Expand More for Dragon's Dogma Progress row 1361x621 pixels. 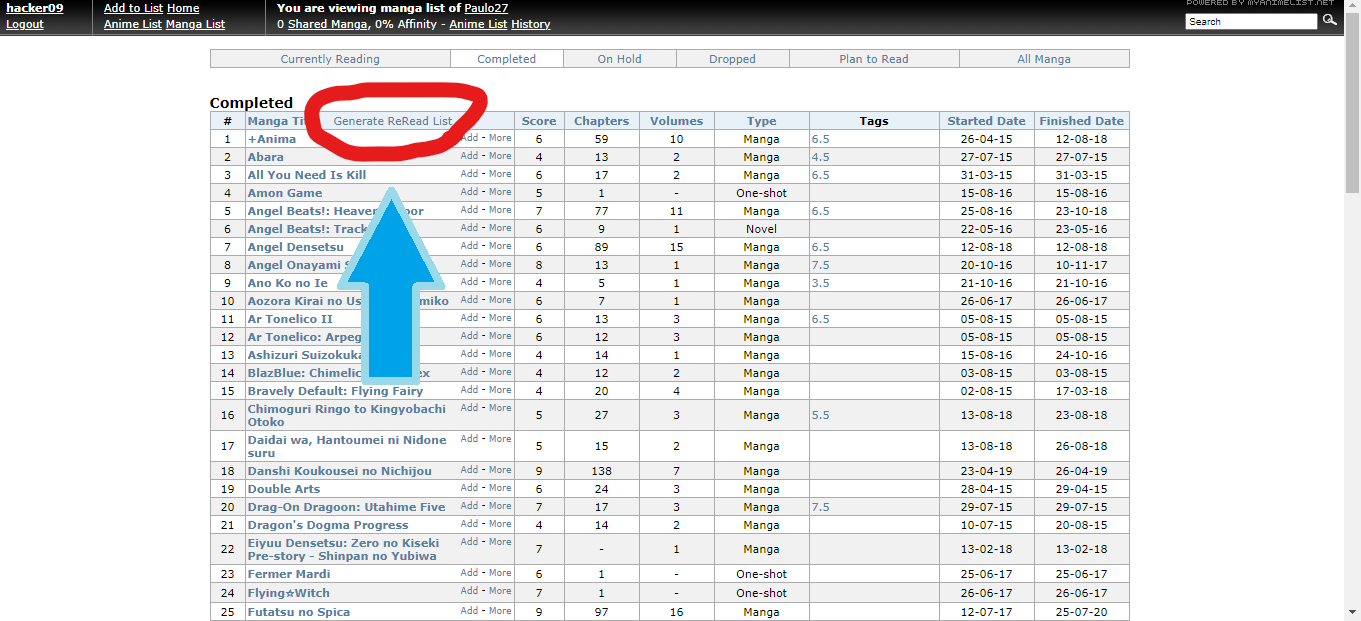pyautogui.click(x=500, y=524)
